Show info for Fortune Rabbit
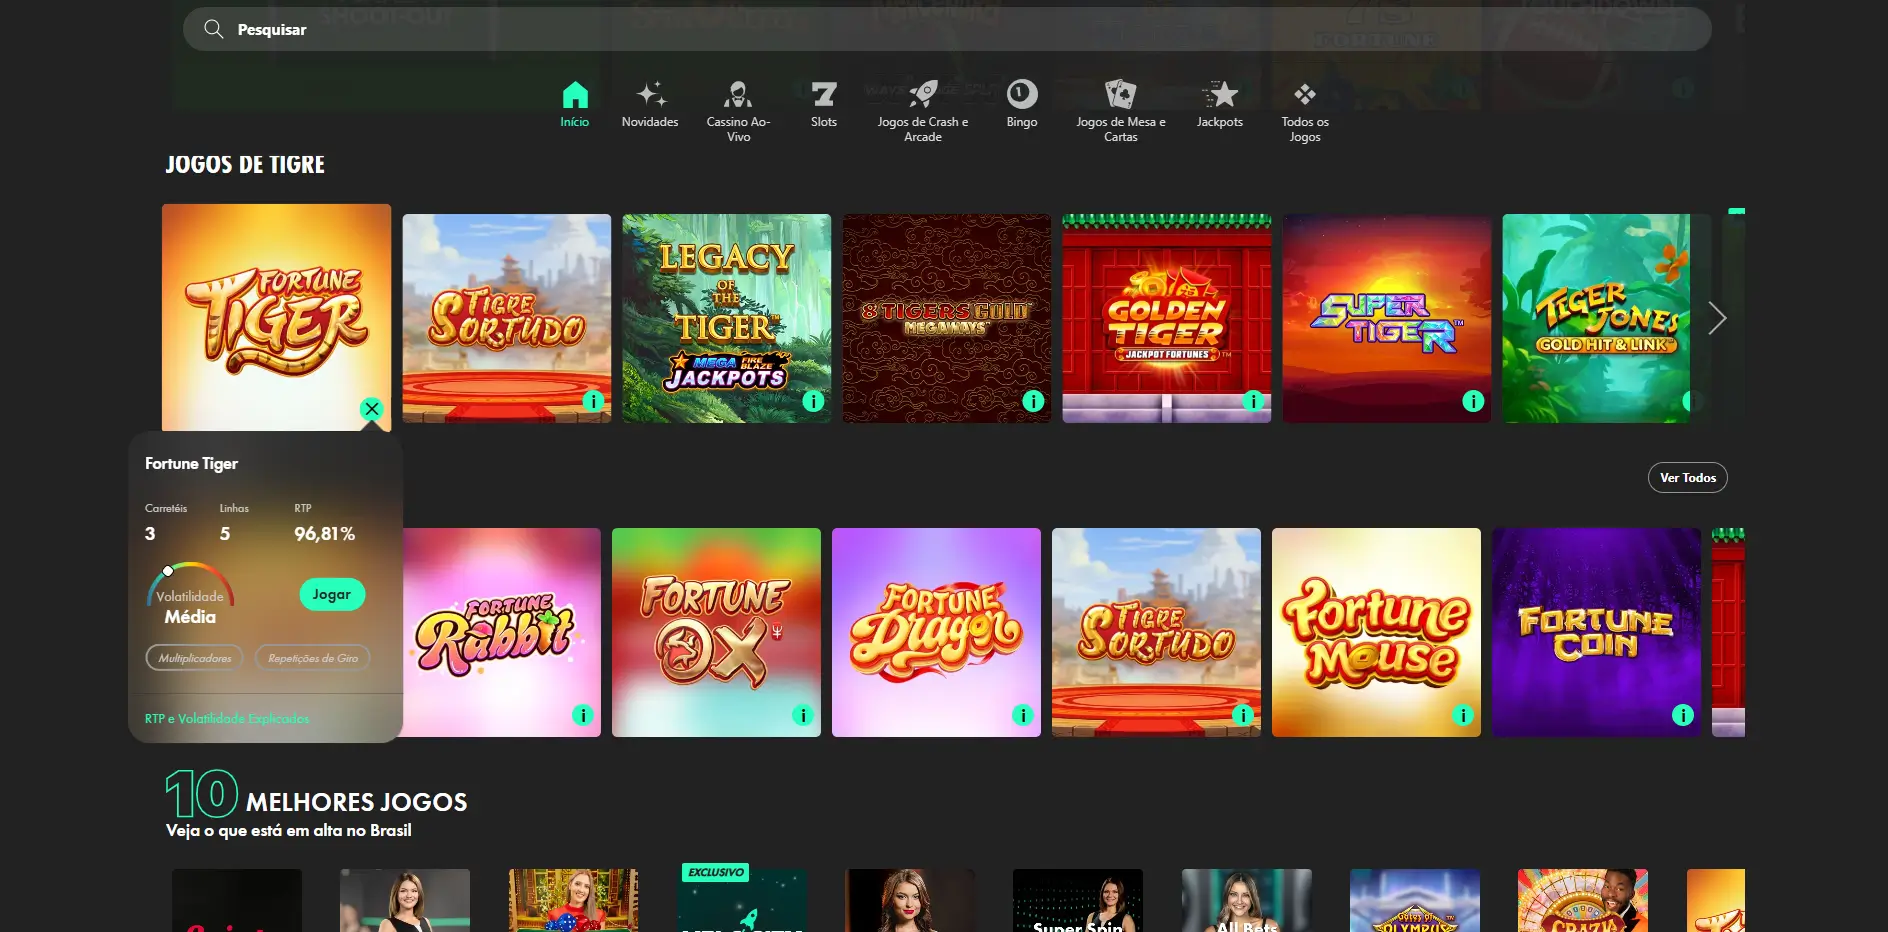The image size is (1888, 932). (x=583, y=715)
